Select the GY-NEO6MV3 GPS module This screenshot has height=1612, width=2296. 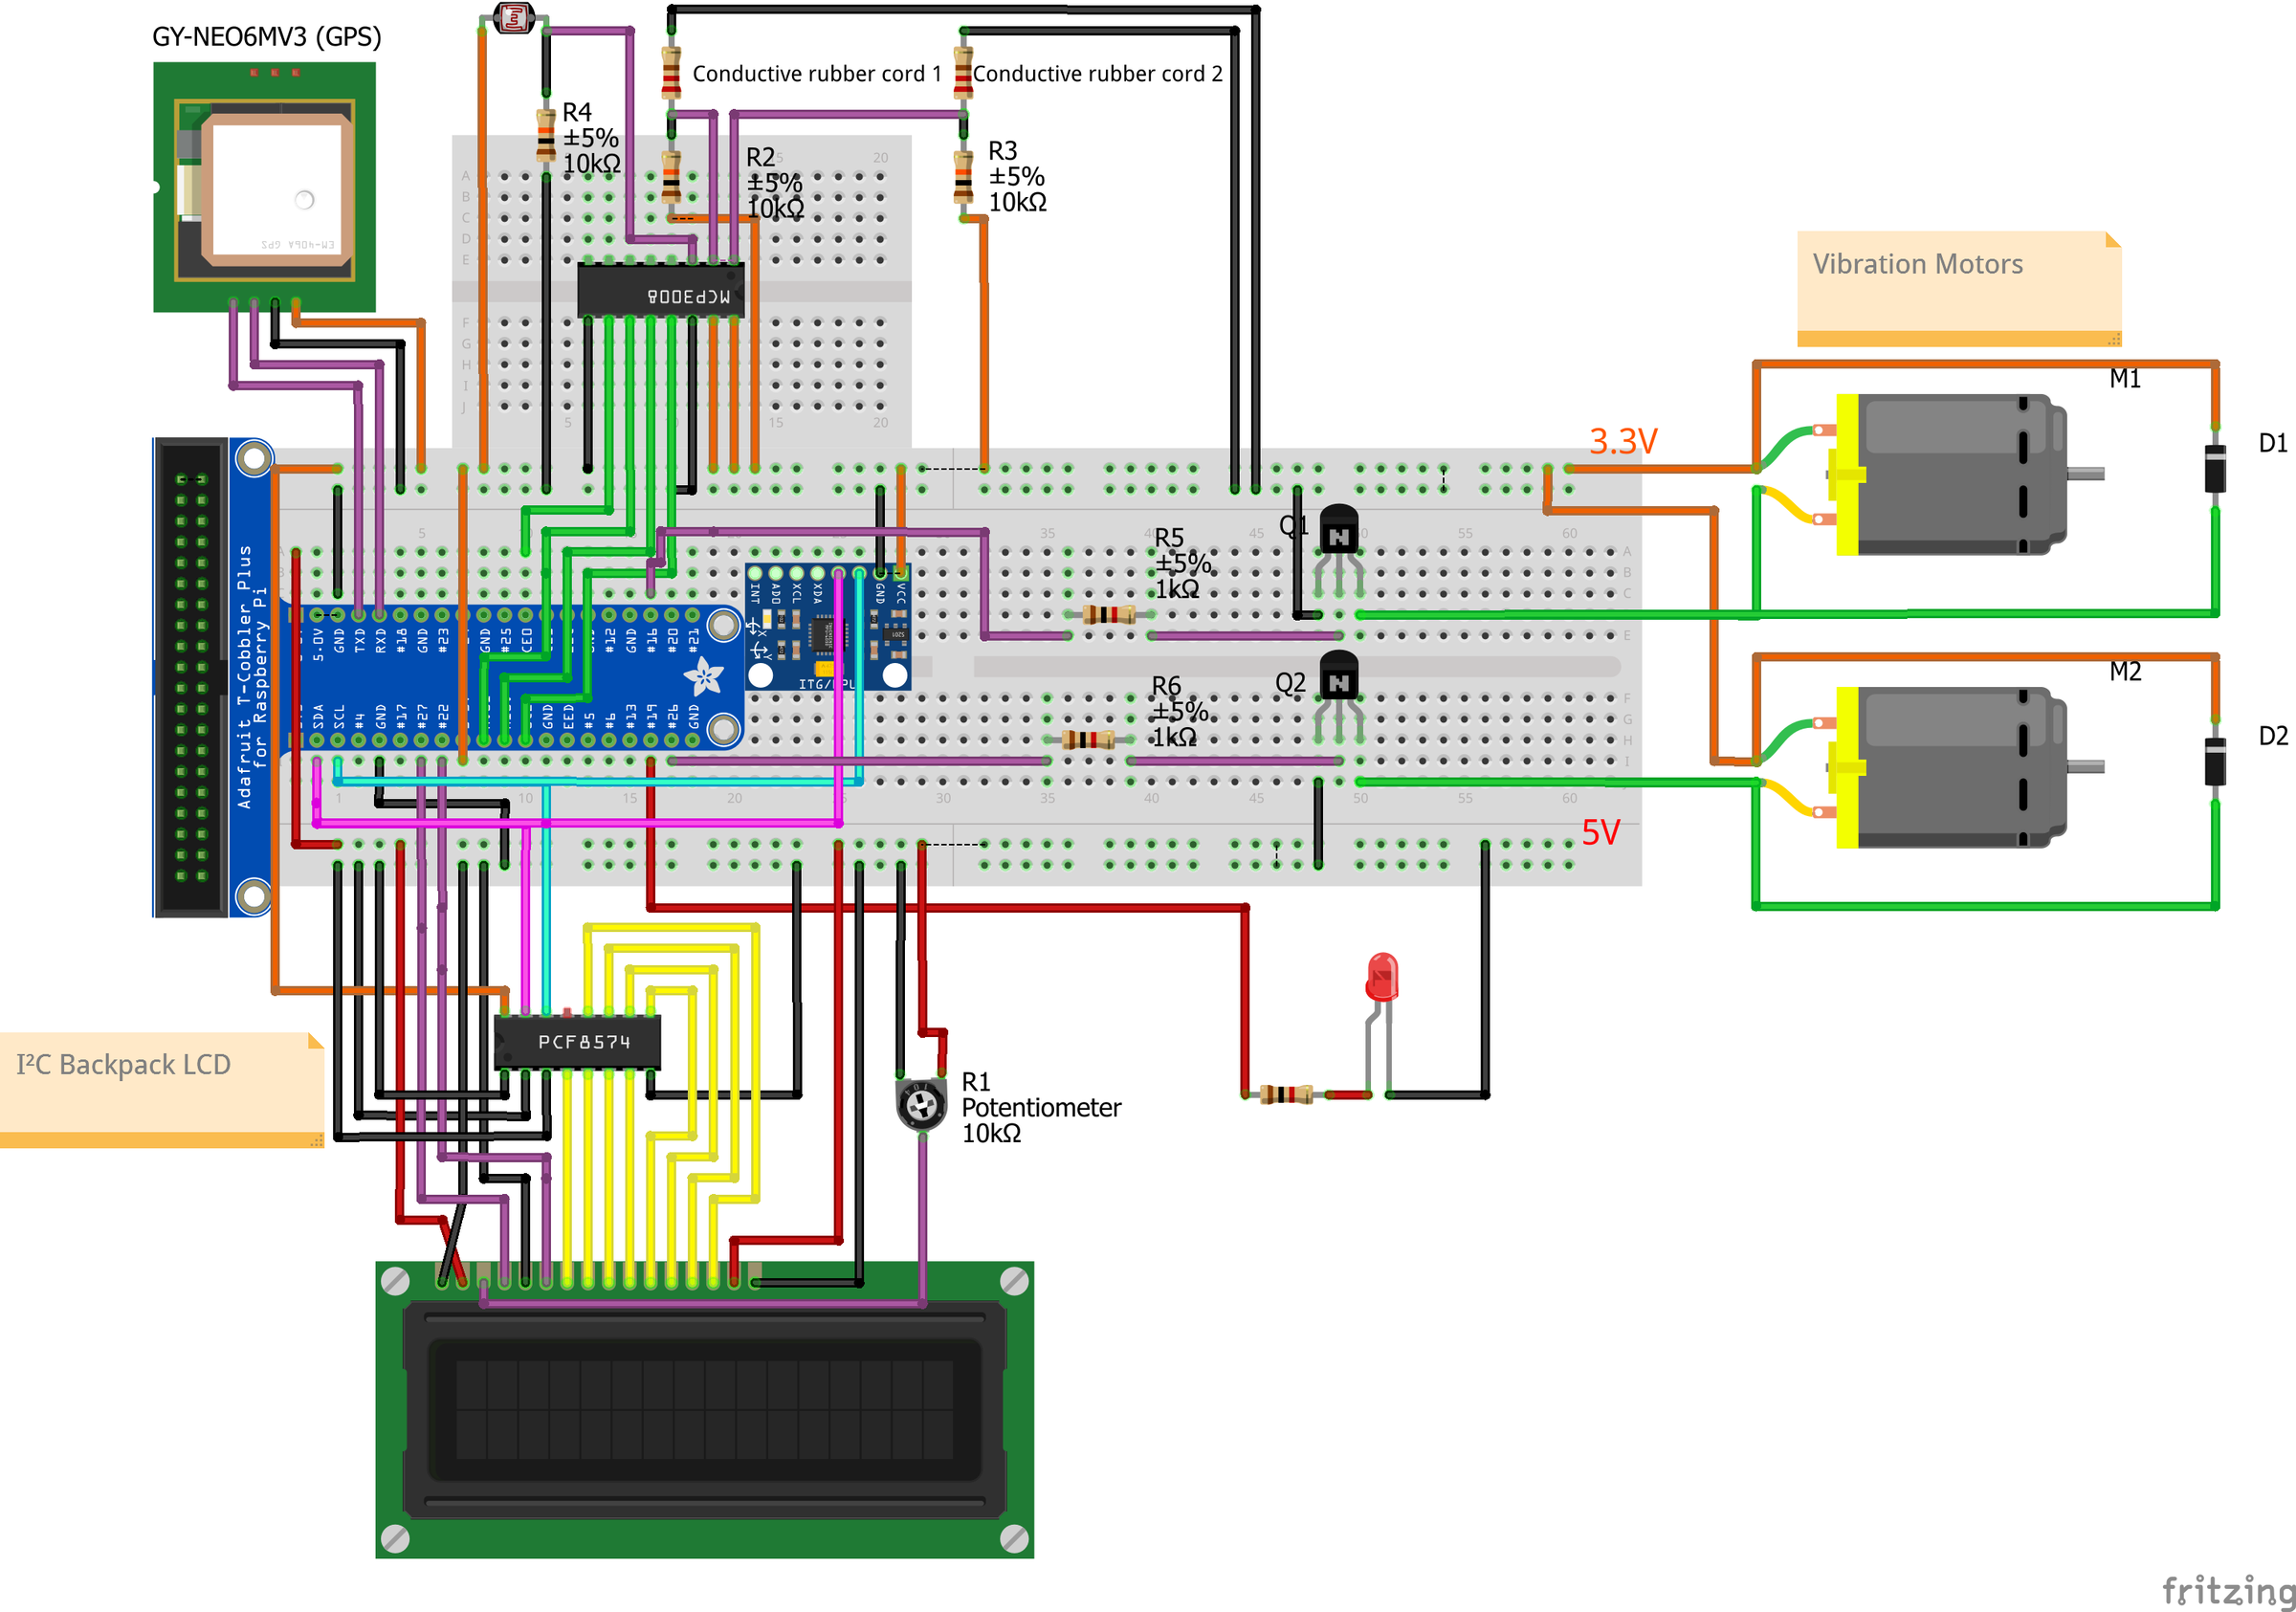coord(264,187)
